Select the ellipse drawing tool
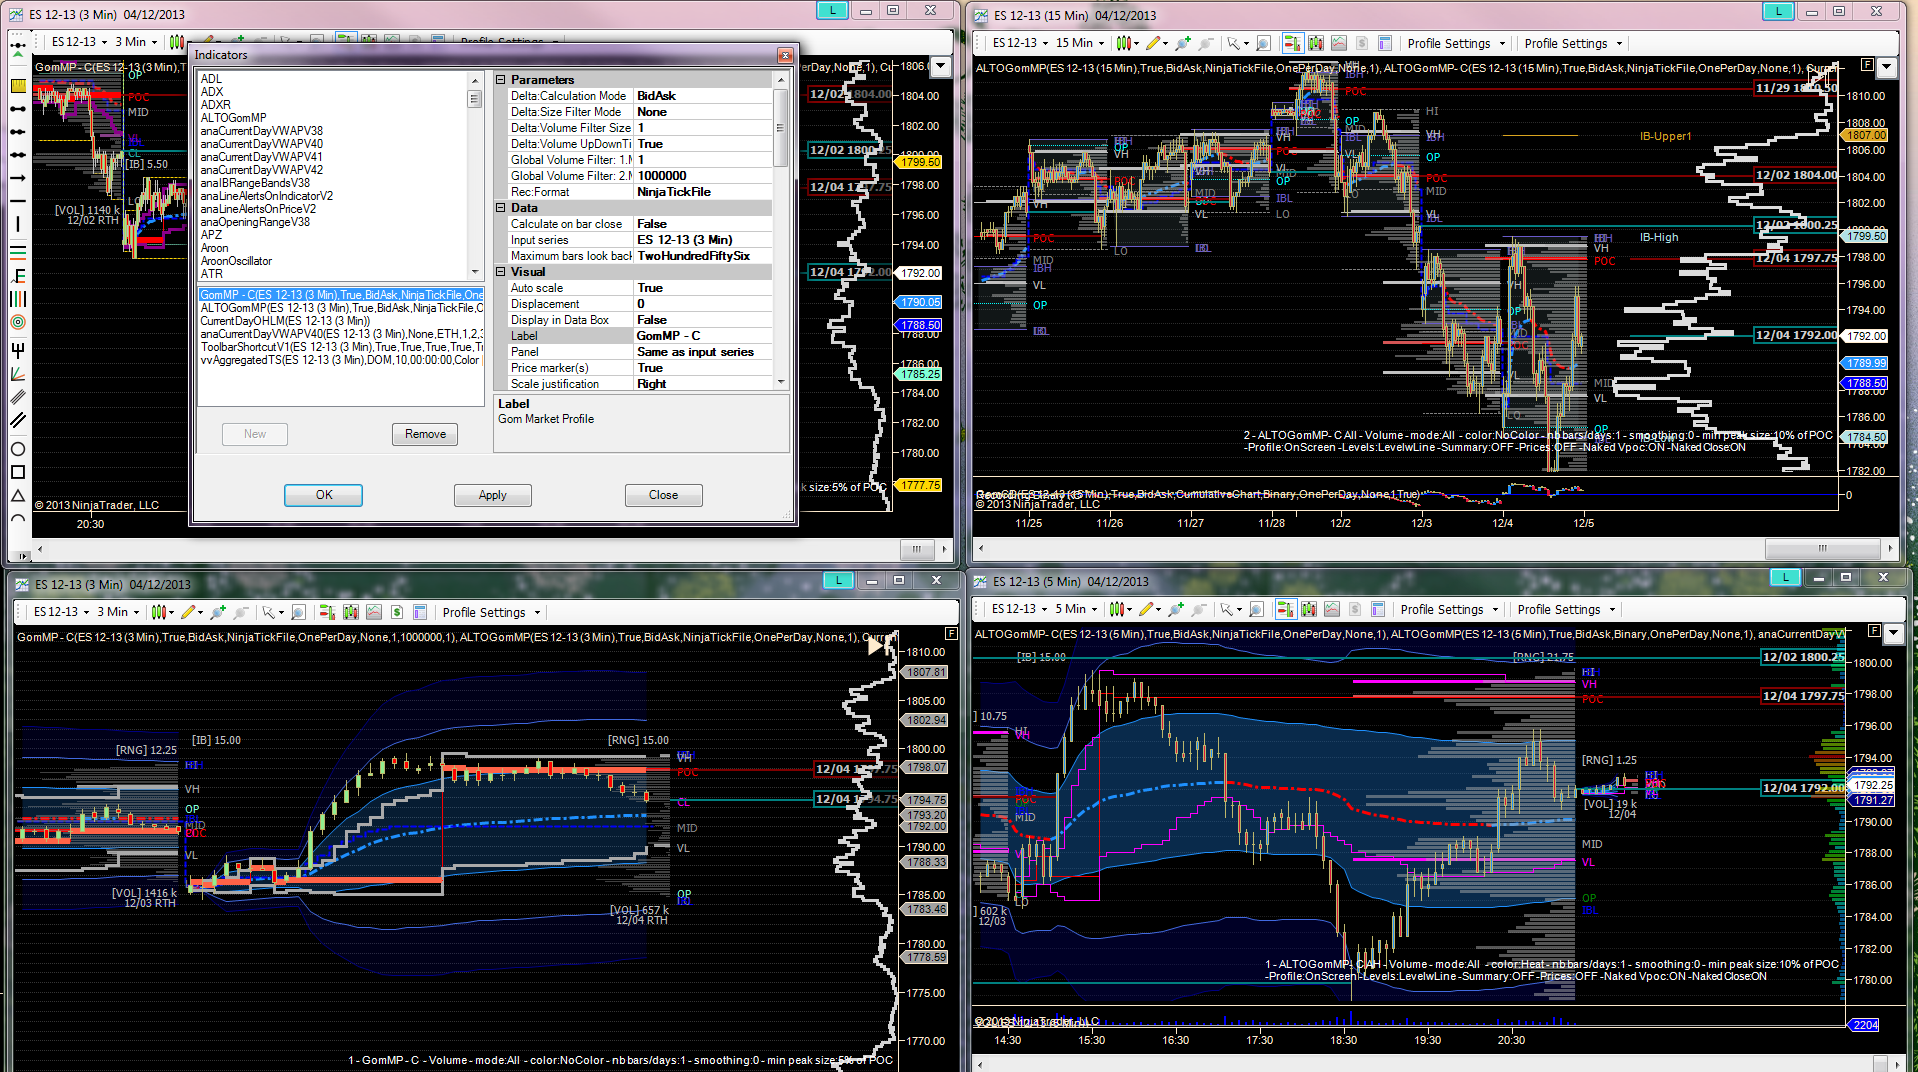This screenshot has height=1072, width=1918. point(18,449)
